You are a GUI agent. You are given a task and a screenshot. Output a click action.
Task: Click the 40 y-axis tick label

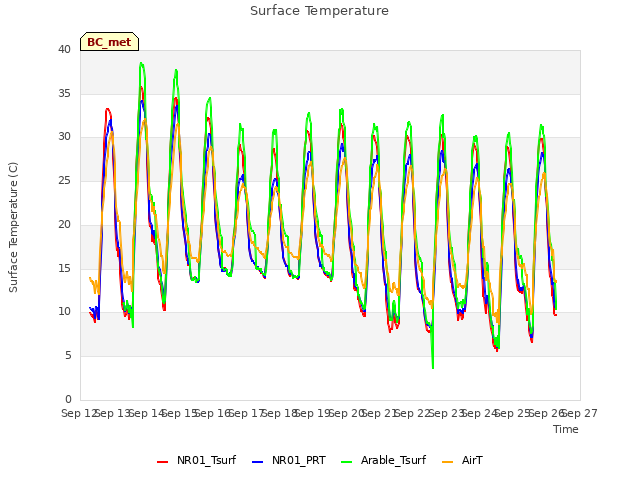tap(64, 49)
